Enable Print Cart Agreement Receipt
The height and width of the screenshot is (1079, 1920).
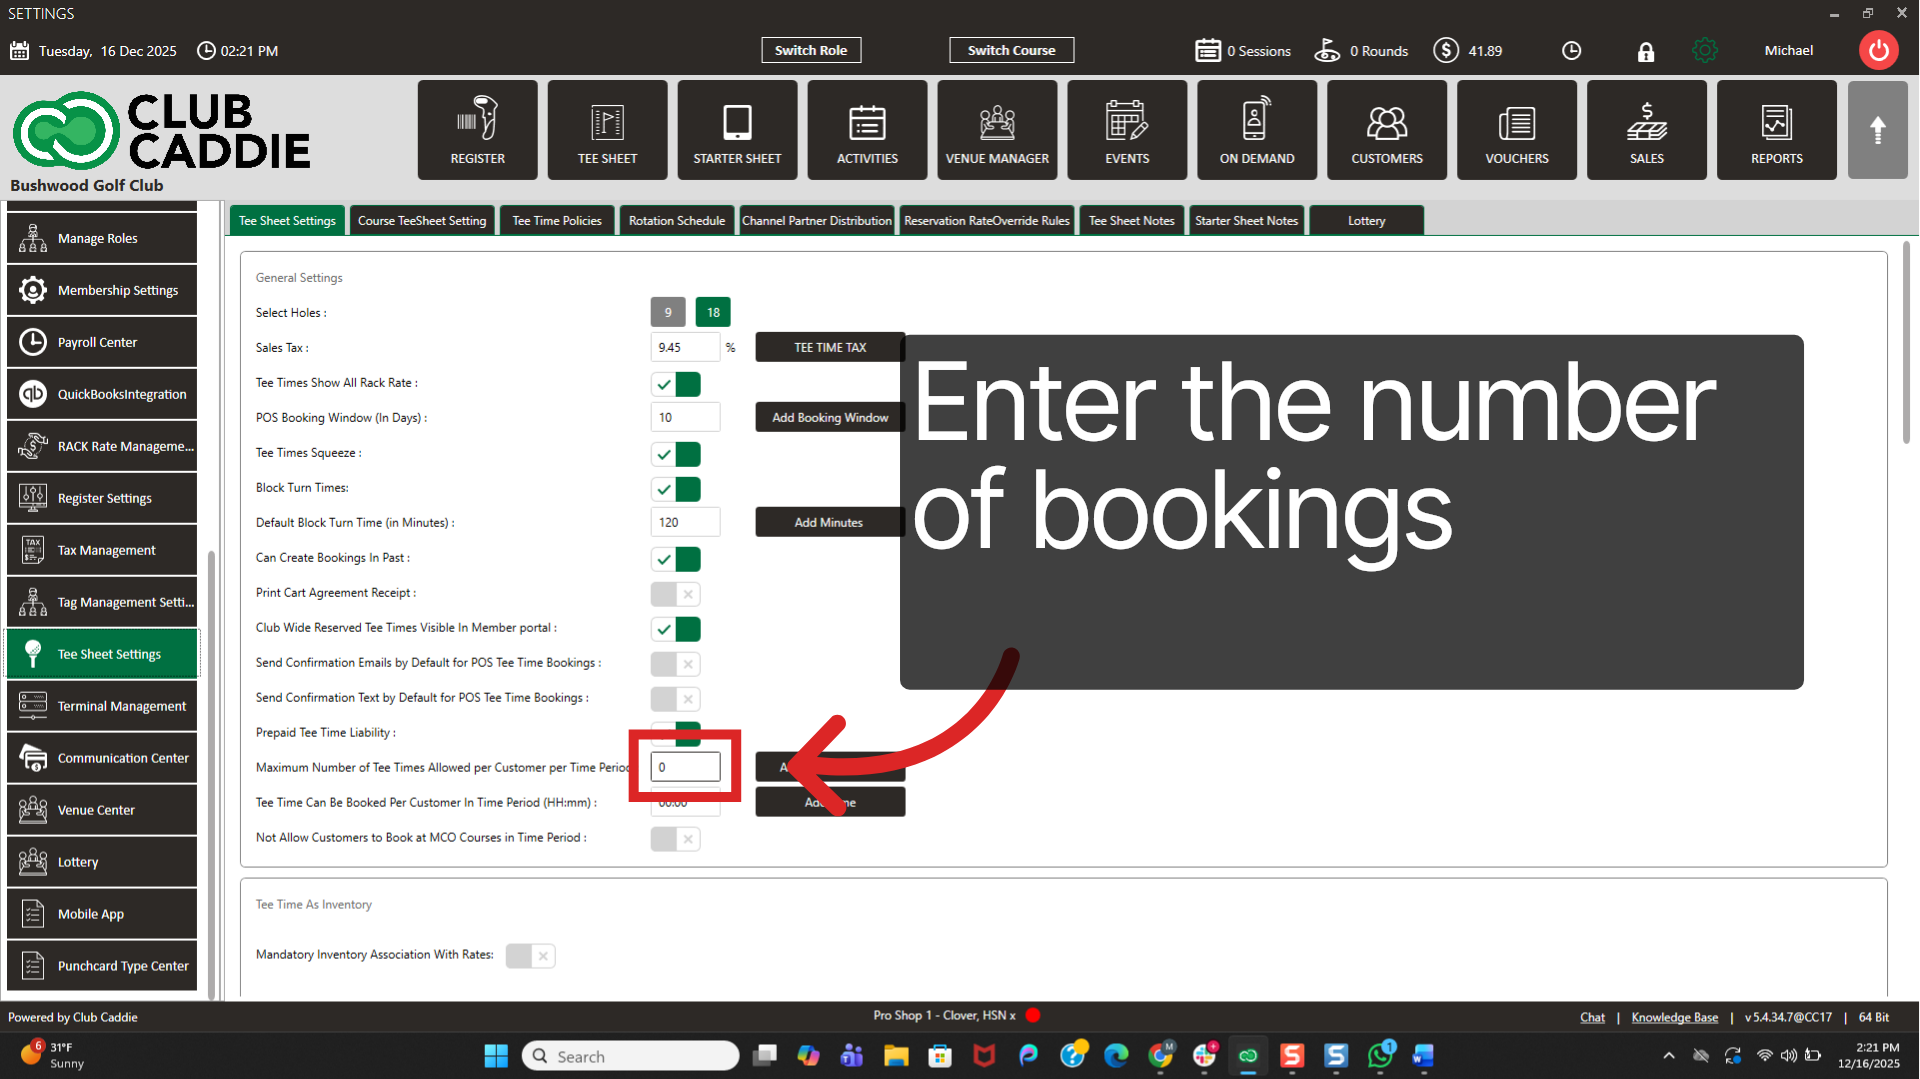coord(675,593)
